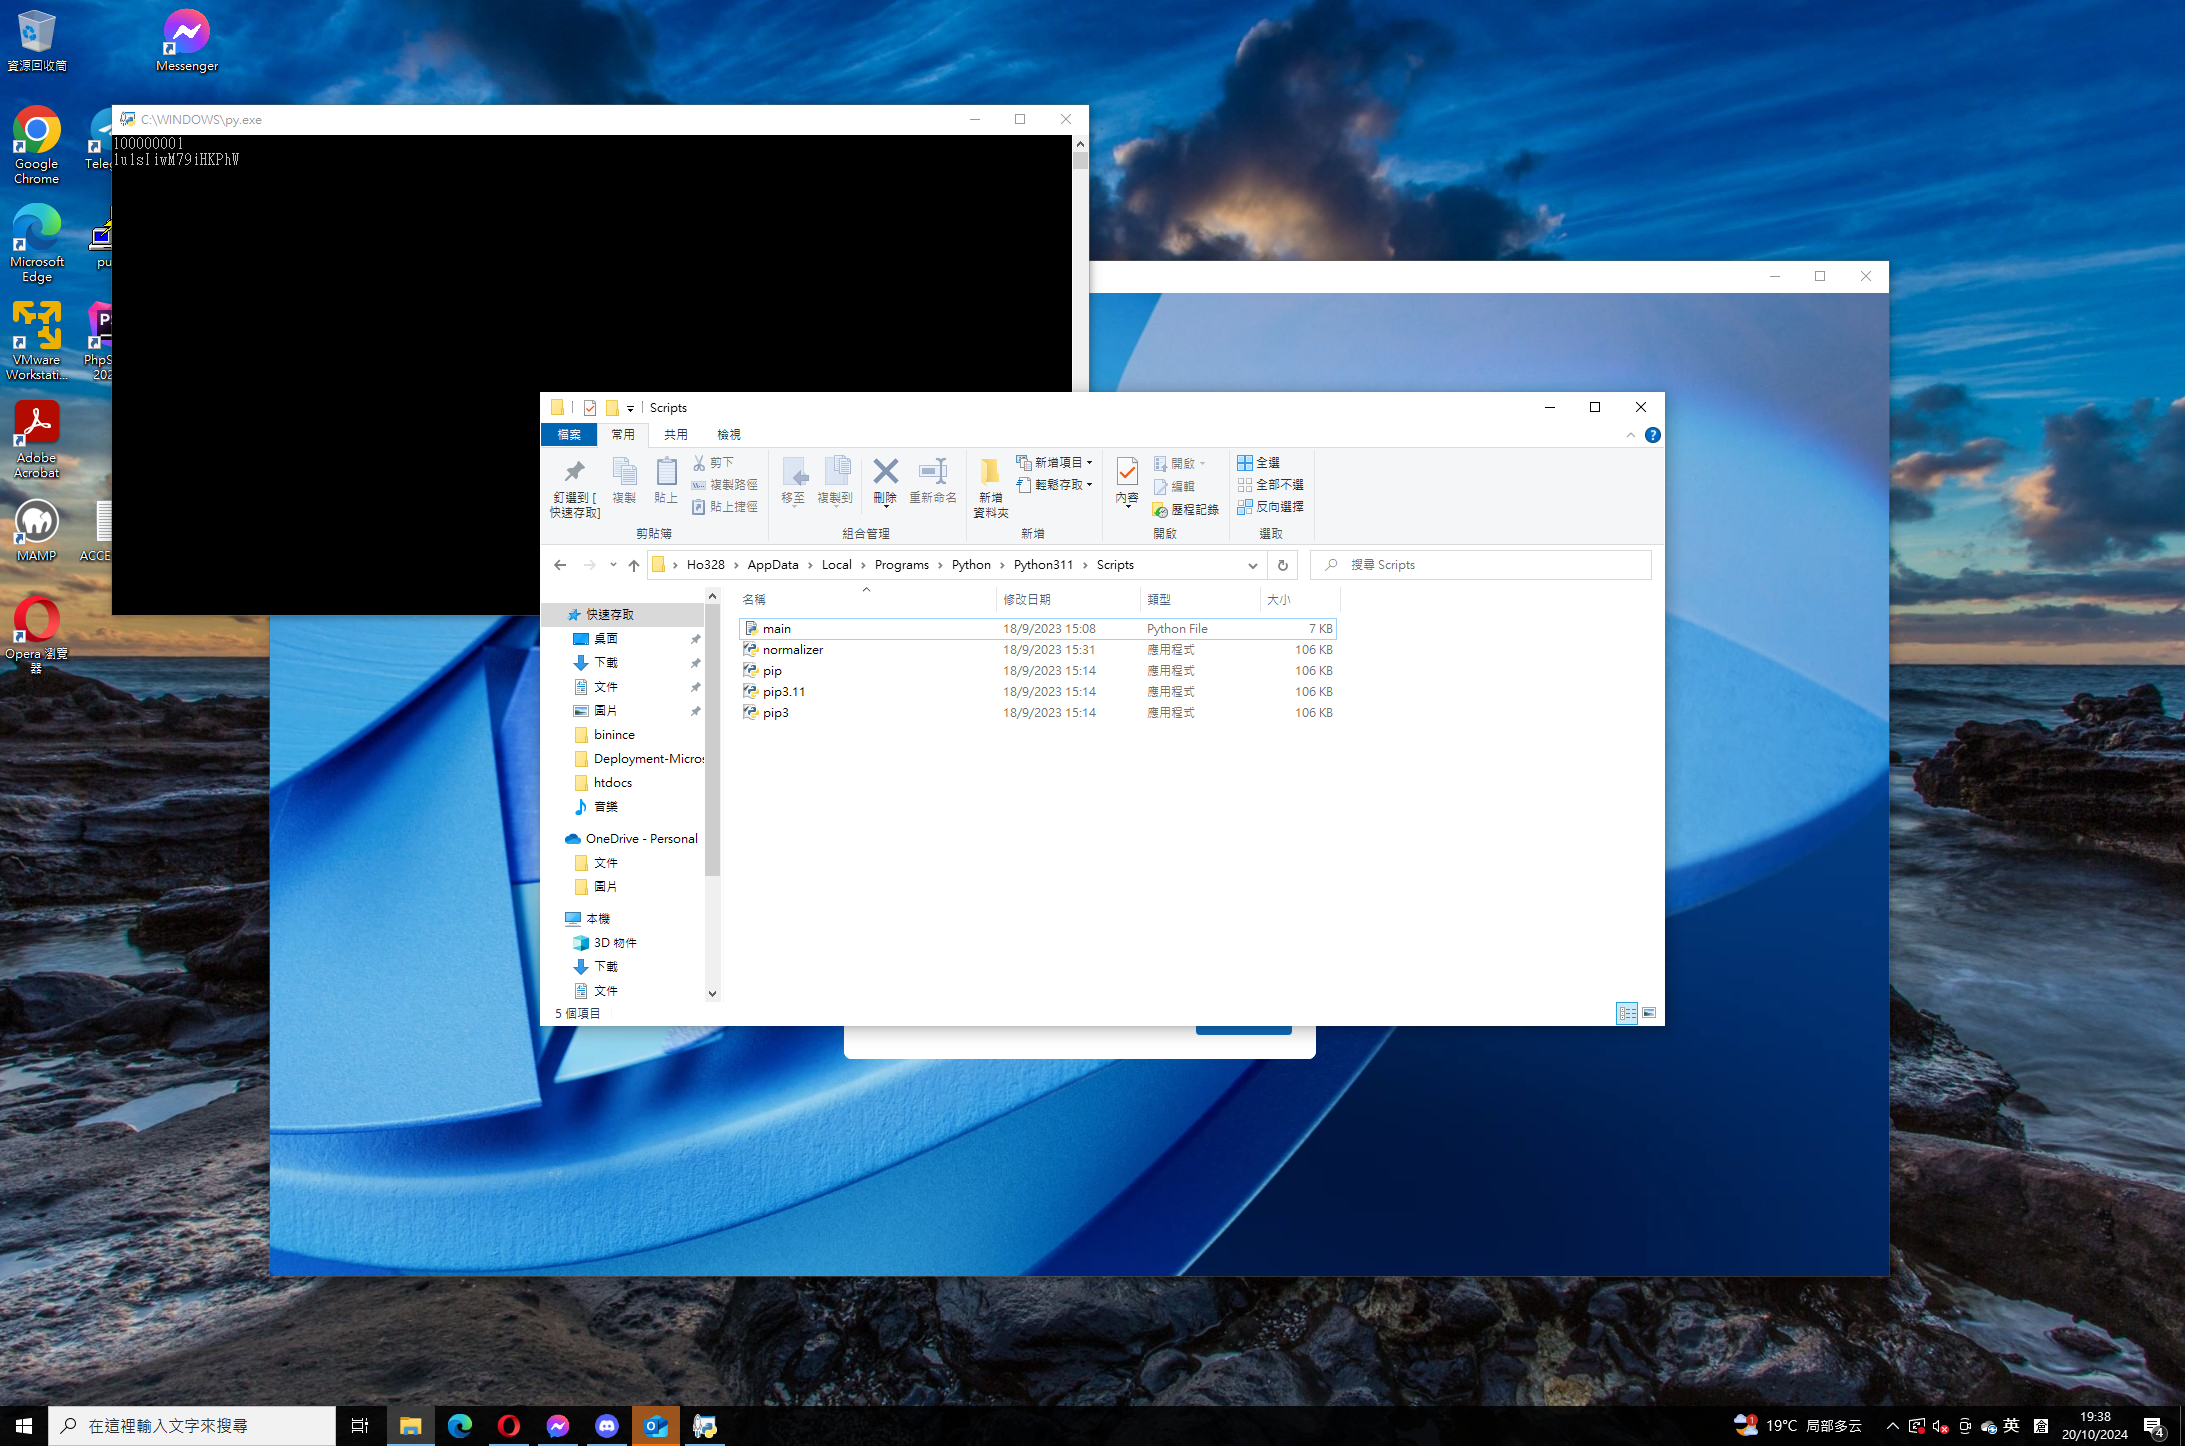Viewport: 2185px width, 1446px height.
Task: Click navigation pane scrollbar down arrow
Action: [713, 994]
